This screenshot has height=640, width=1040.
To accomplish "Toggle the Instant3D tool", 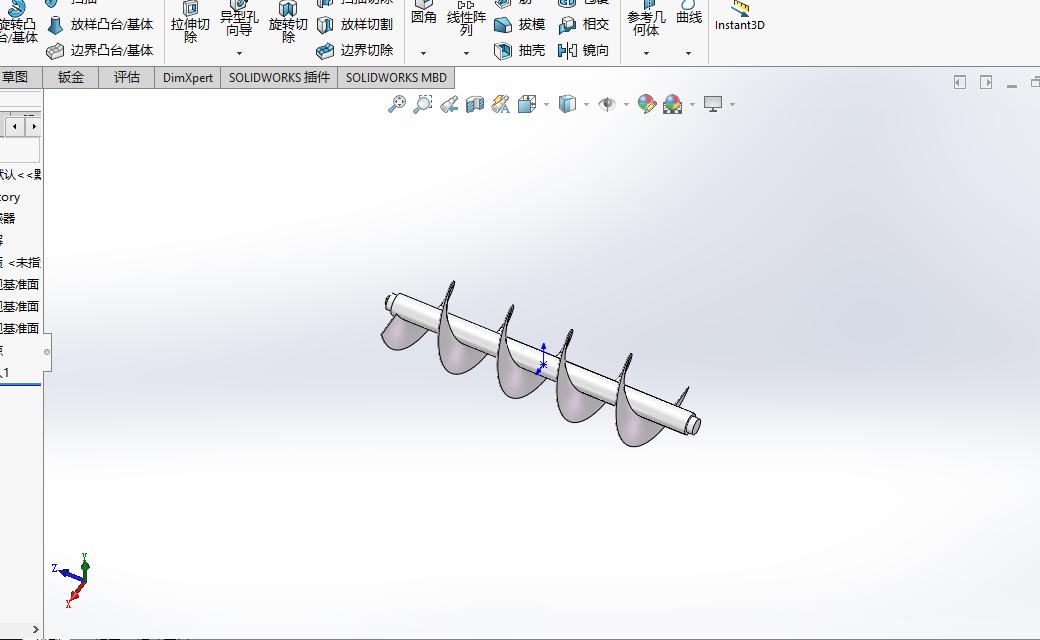I will click(x=740, y=17).
